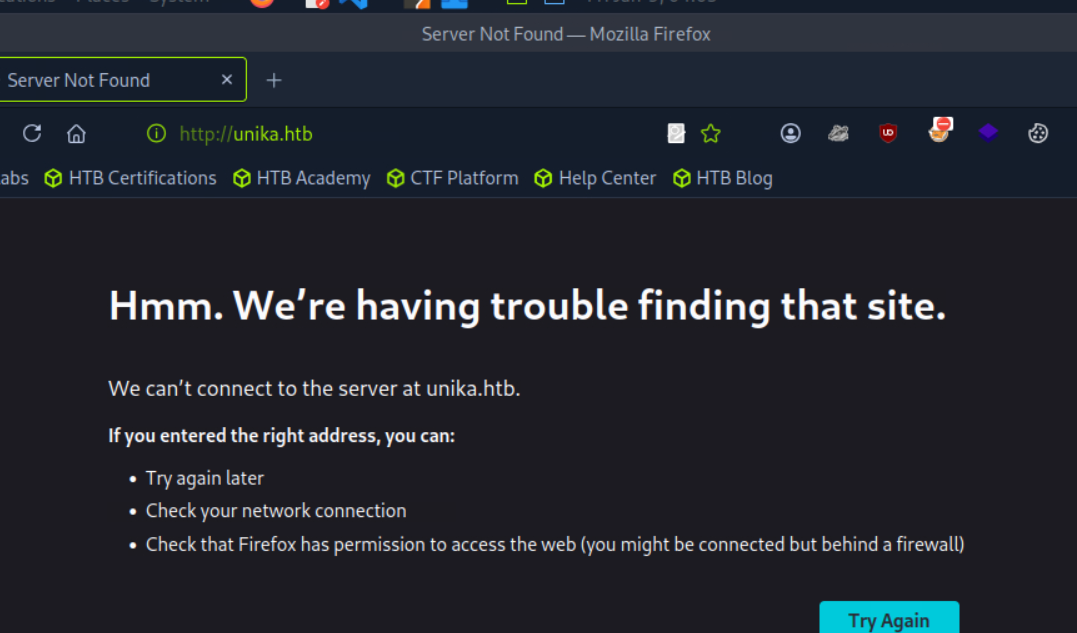The width and height of the screenshot is (1077, 633).
Task: Close the Server Not Found tab
Action: [227, 80]
